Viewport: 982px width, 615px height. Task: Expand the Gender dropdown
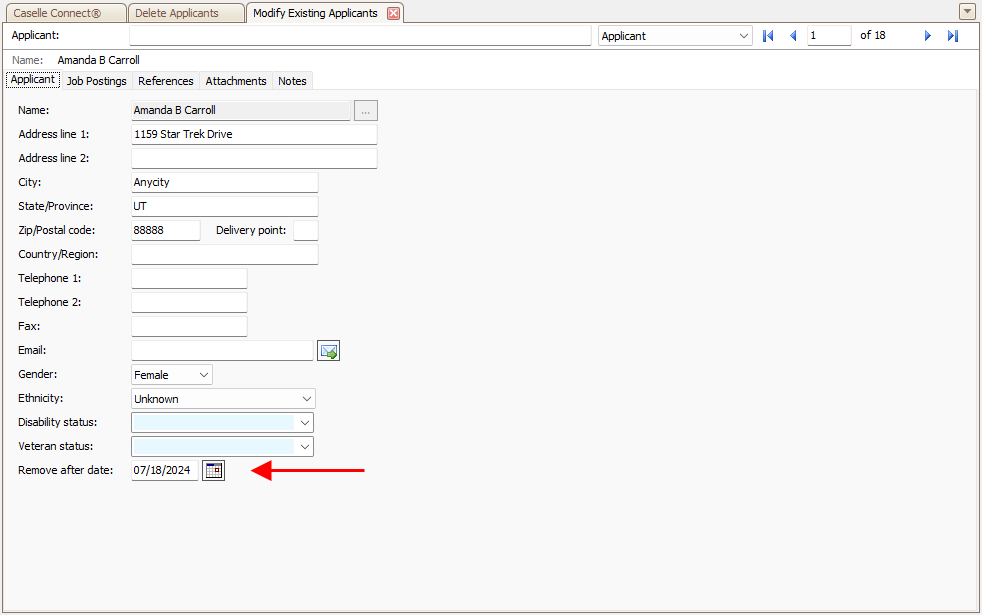click(x=204, y=375)
